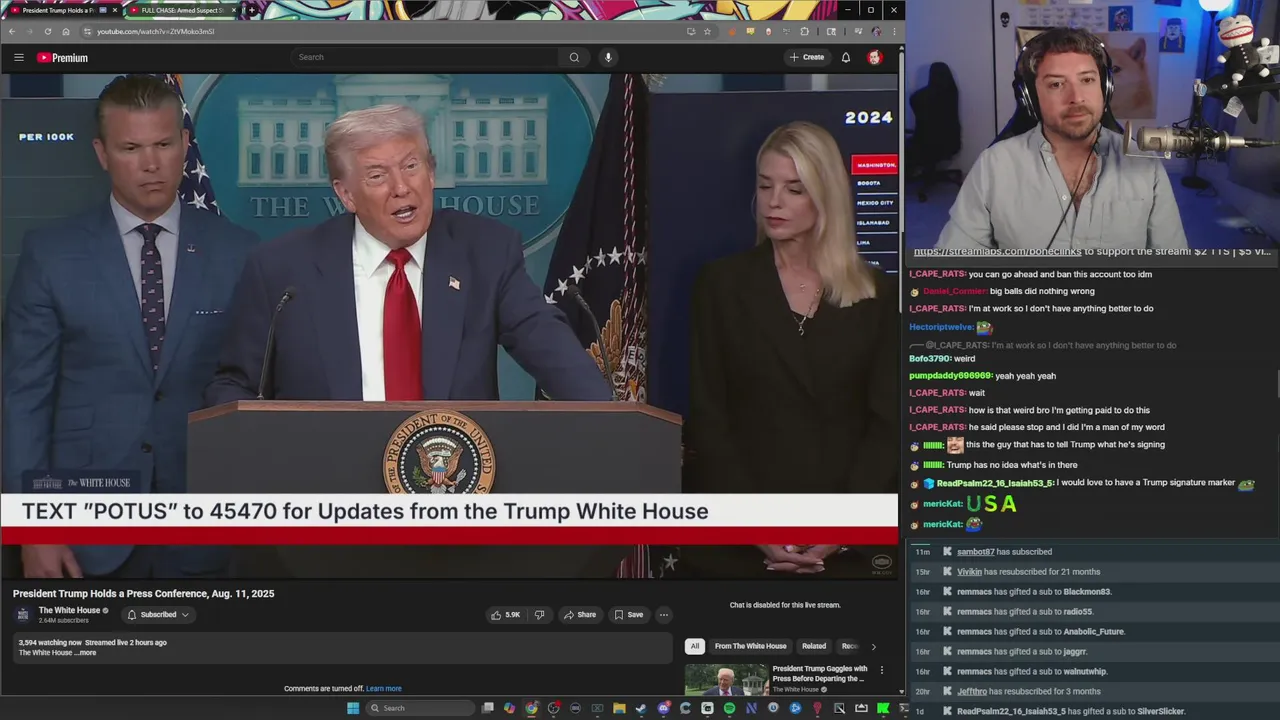Reload the browser page
The height and width of the screenshot is (720, 1280).
click(x=48, y=31)
